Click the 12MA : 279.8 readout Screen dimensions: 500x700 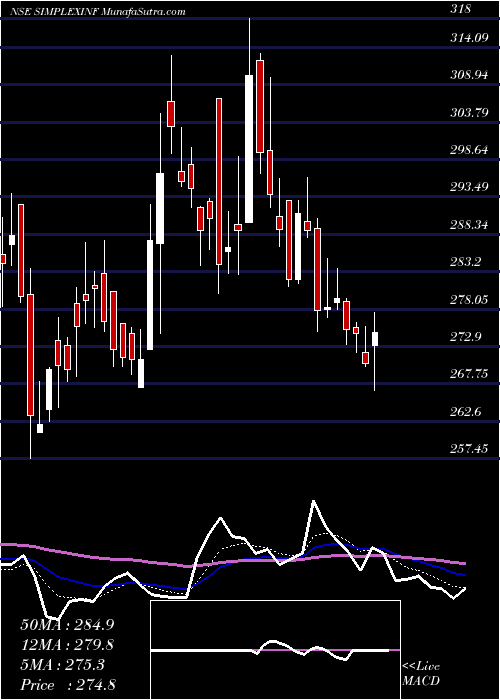tap(67, 645)
